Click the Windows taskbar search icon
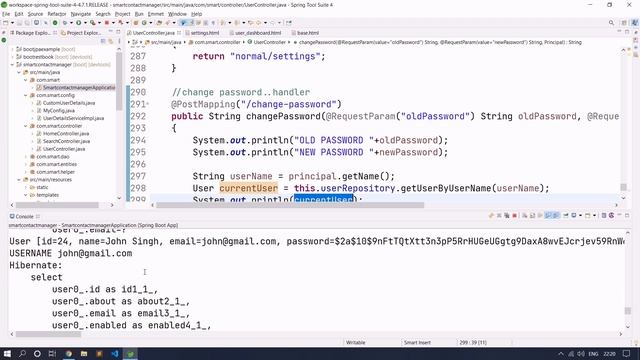The width and height of the screenshot is (640, 360). [22, 353]
